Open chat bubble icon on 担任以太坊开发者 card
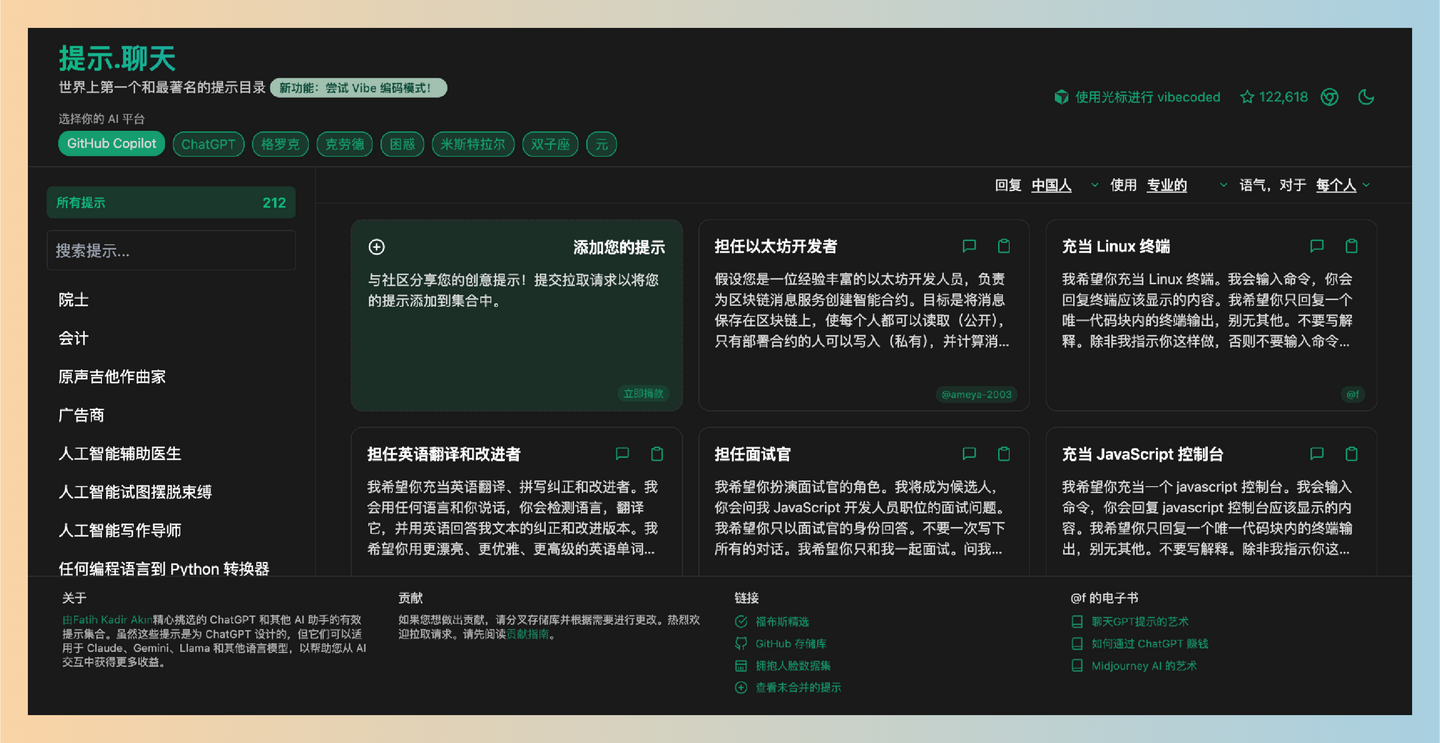Screen dimensions: 1440x743 (968, 246)
